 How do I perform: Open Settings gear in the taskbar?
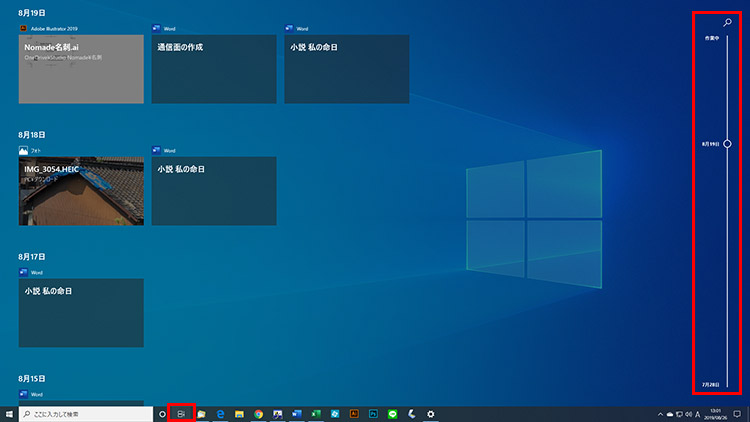(x=431, y=413)
